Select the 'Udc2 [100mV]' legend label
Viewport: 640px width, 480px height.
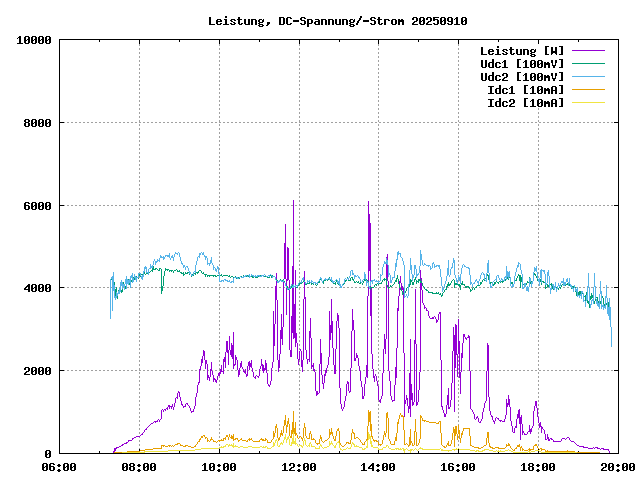click(x=522, y=77)
